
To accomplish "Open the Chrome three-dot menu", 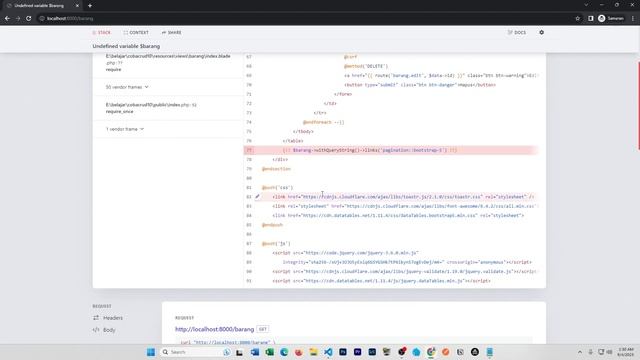I will pyautogui.click(x=633, y=18).
